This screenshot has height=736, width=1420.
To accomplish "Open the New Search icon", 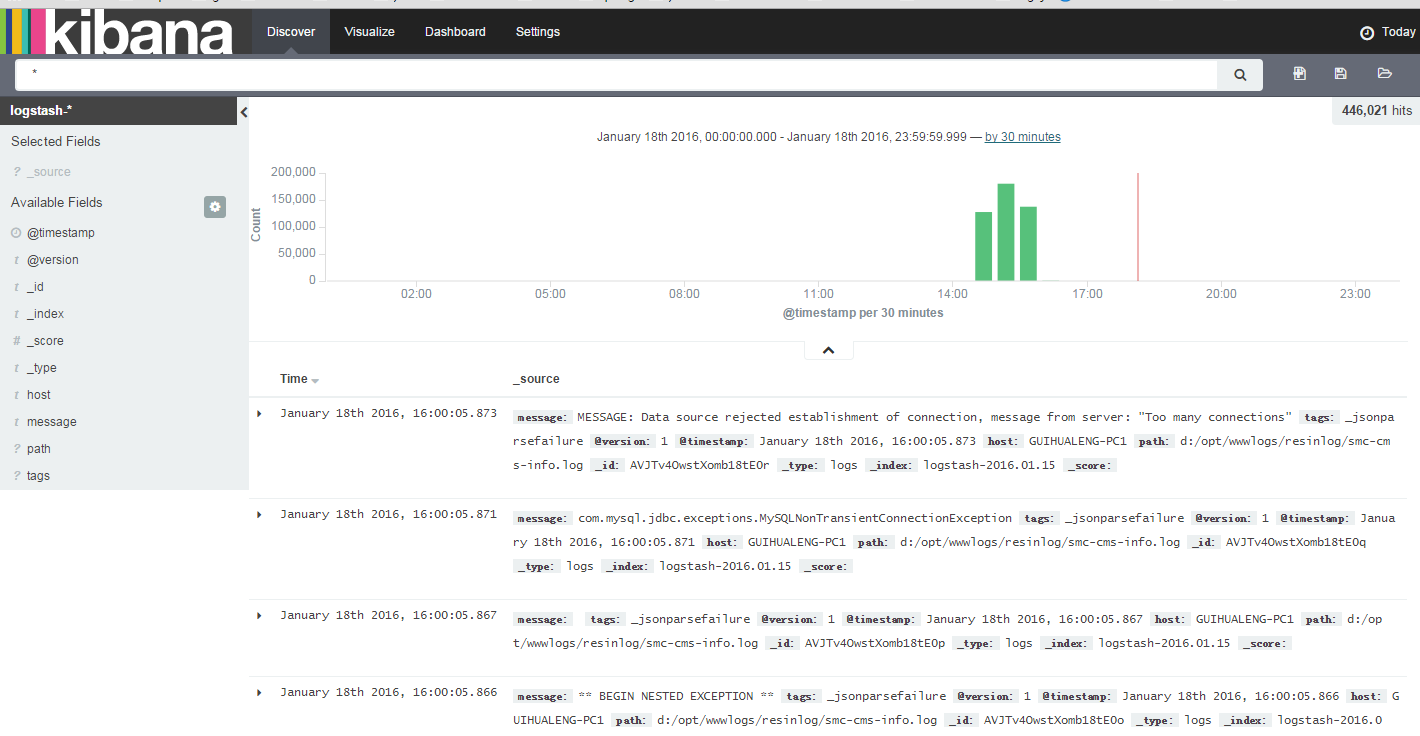I will (1299, 73).
